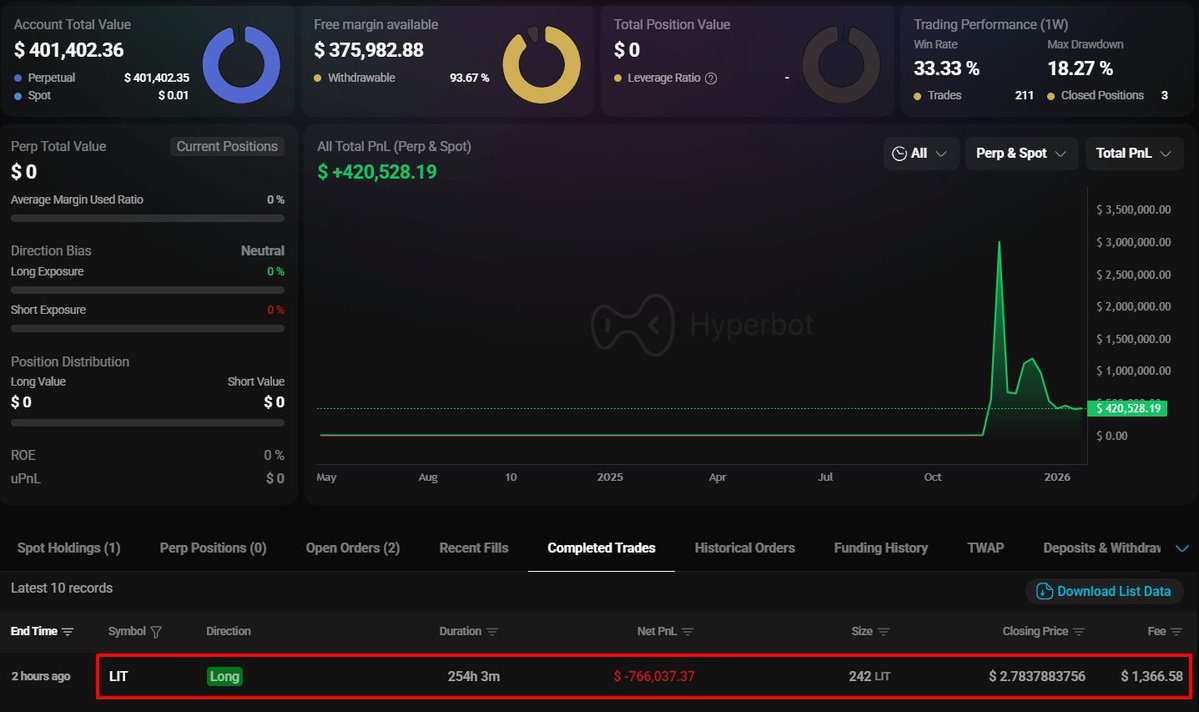The image size is (1199, 712).
Task: Click the $ 375,982.88 free margin value
Action: click(x=369, y=50)
